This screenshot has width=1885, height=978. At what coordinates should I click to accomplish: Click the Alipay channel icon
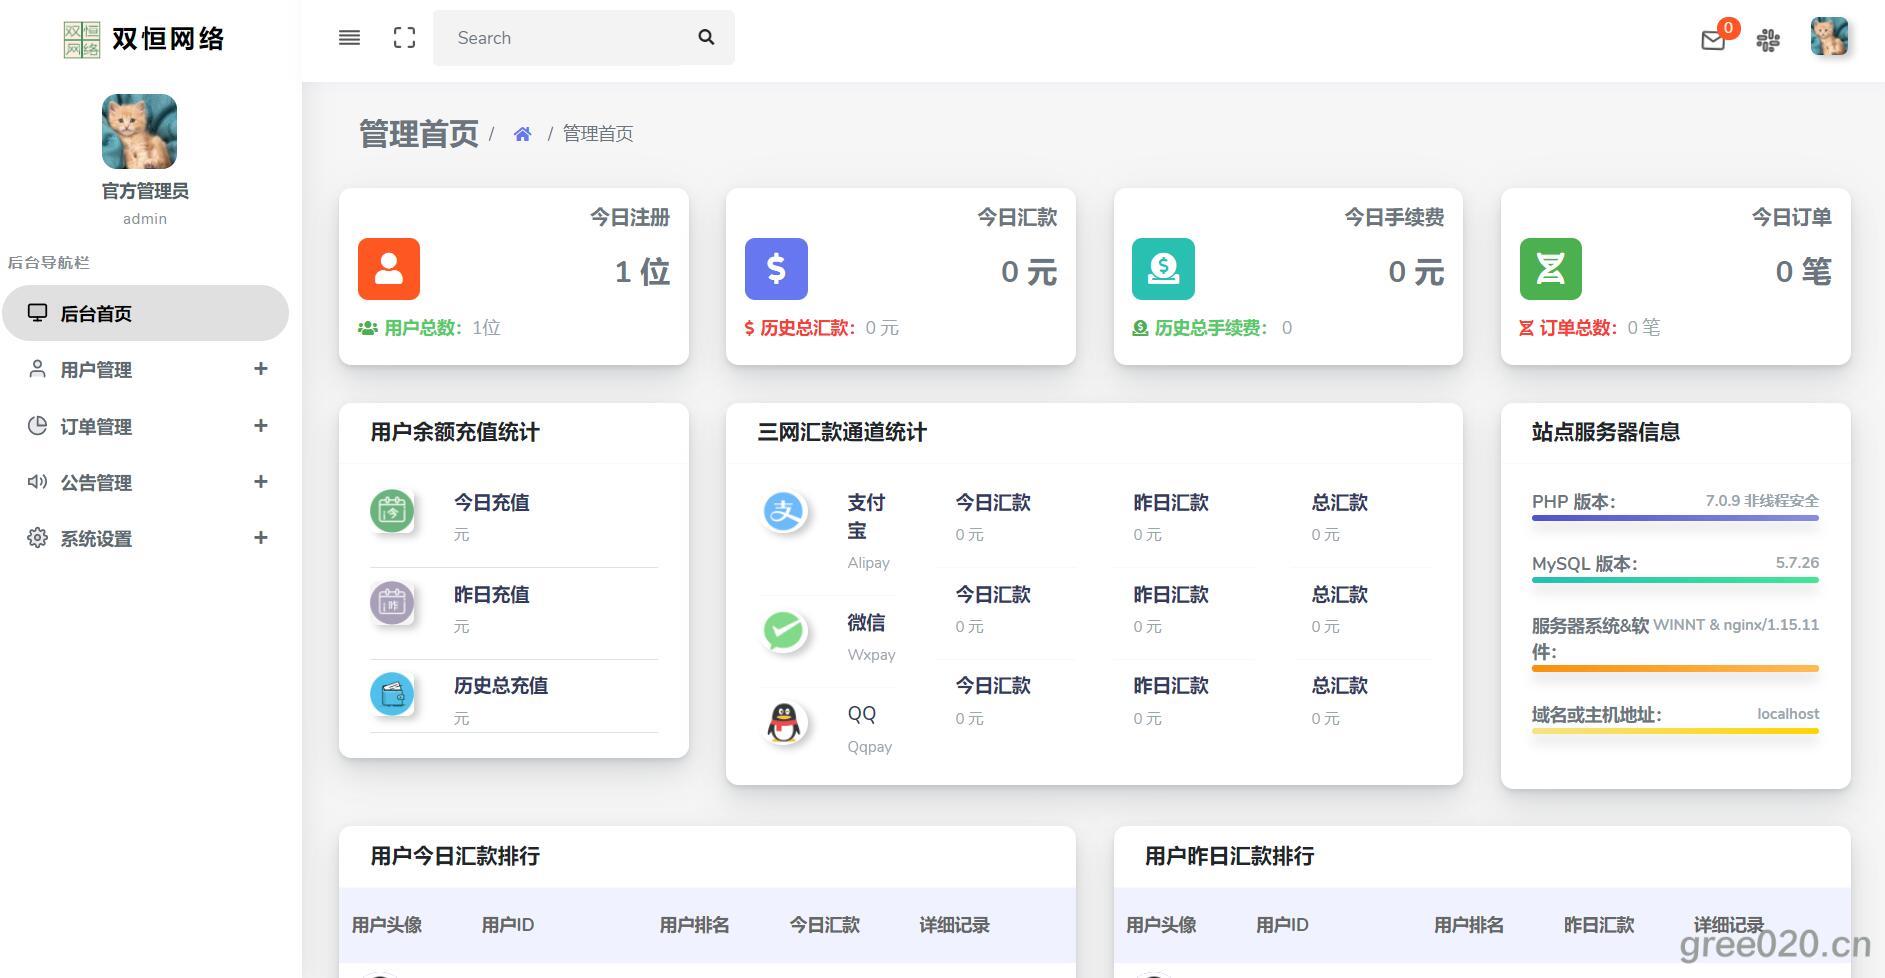pyautogui.click(x=785, y=512)
